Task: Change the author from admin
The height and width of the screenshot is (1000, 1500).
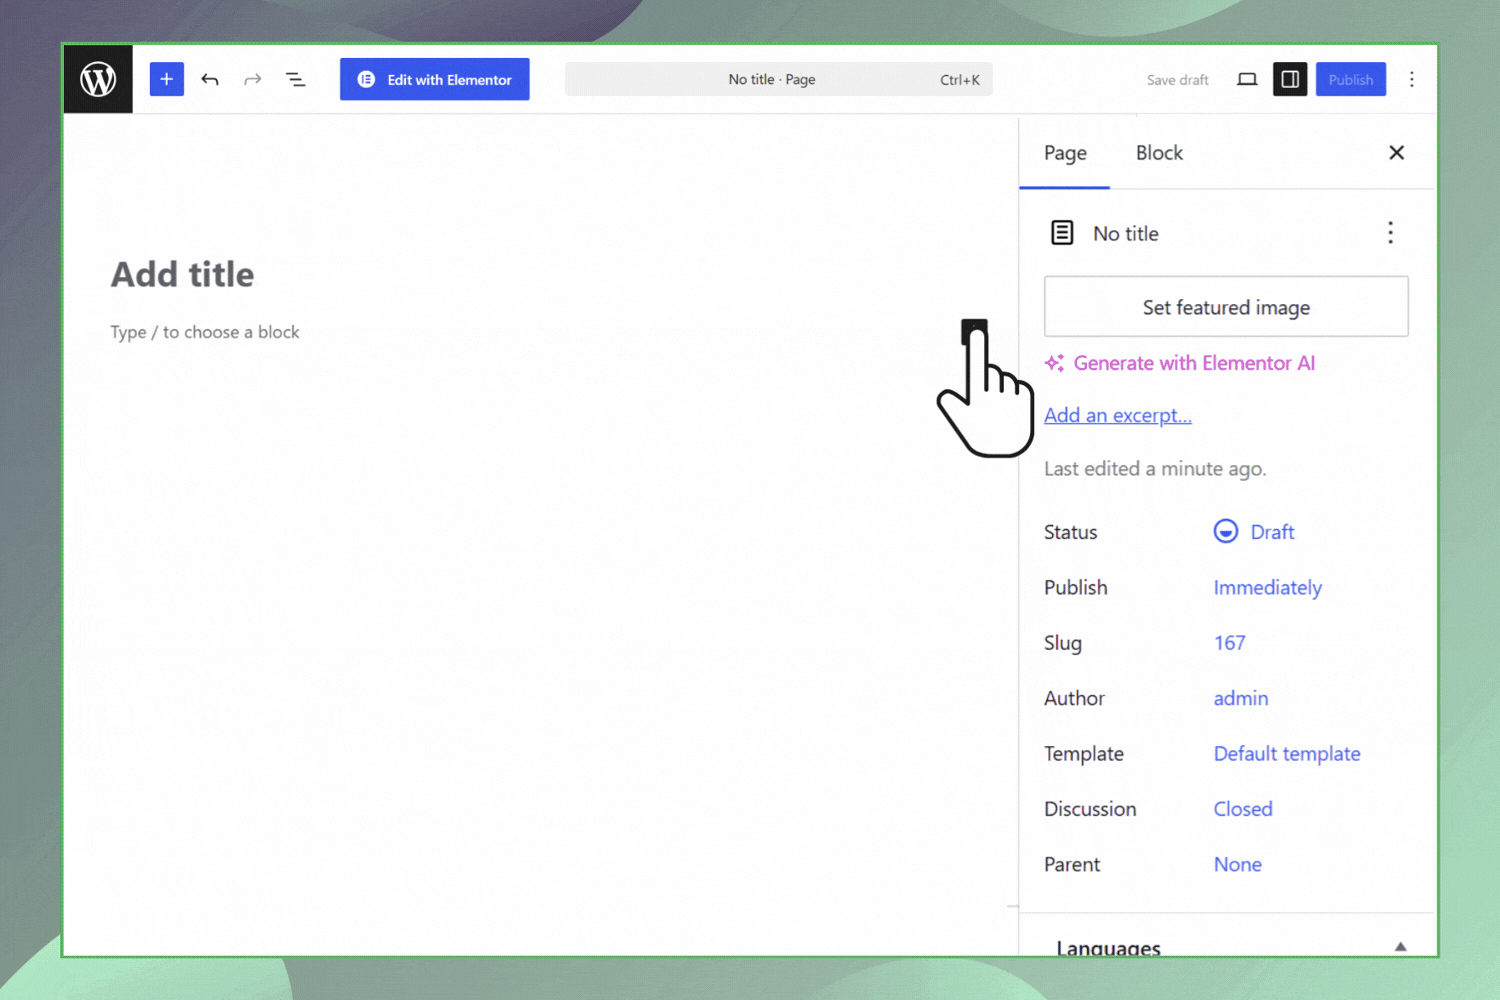Action: (x=1241, y=698)
